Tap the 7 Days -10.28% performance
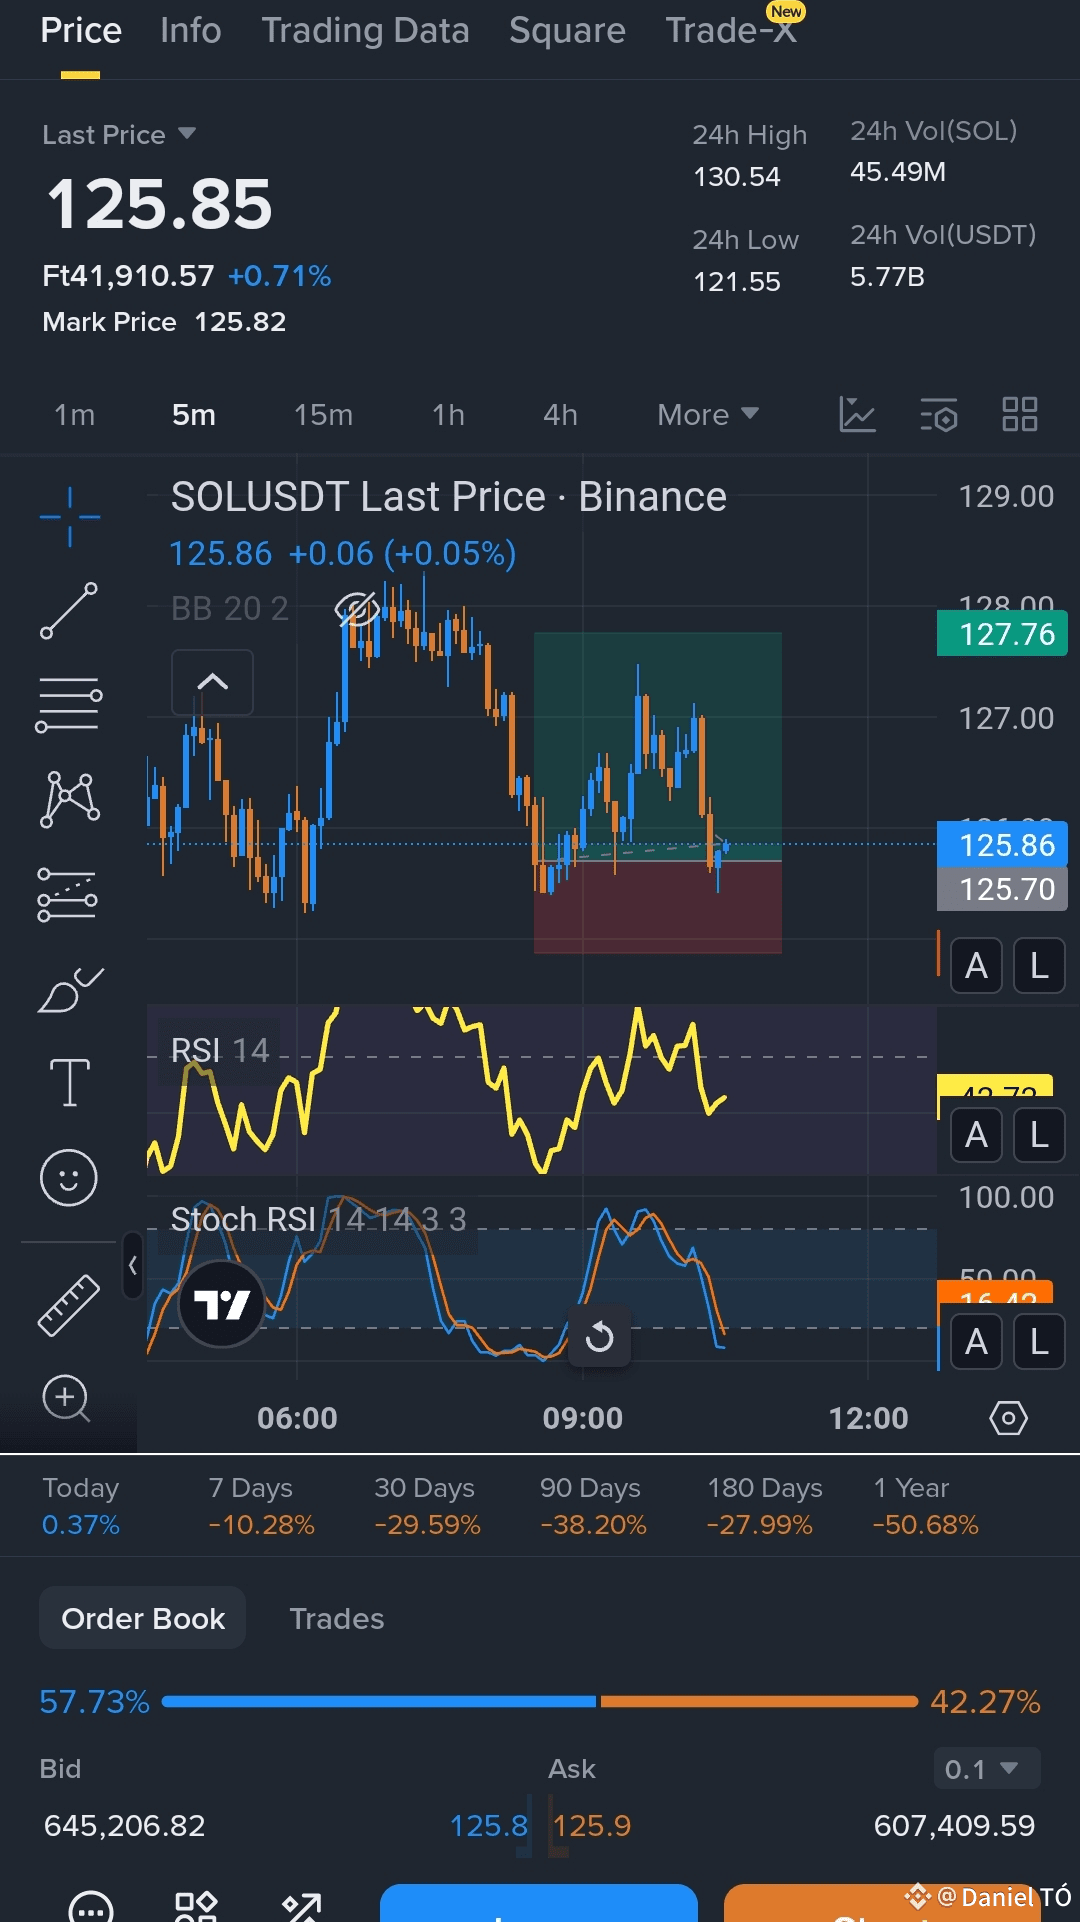The width and height of the screenshot is (1080, 1922). (x=261, y=1506)
